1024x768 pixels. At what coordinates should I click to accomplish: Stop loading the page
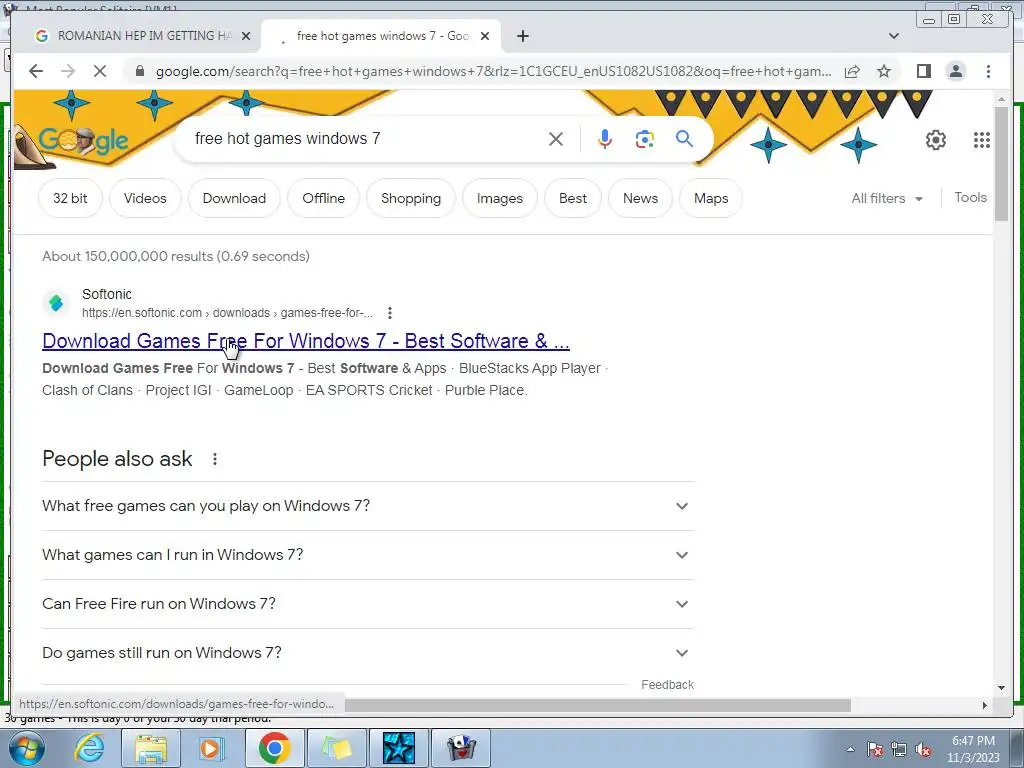[x=100, y=71]
